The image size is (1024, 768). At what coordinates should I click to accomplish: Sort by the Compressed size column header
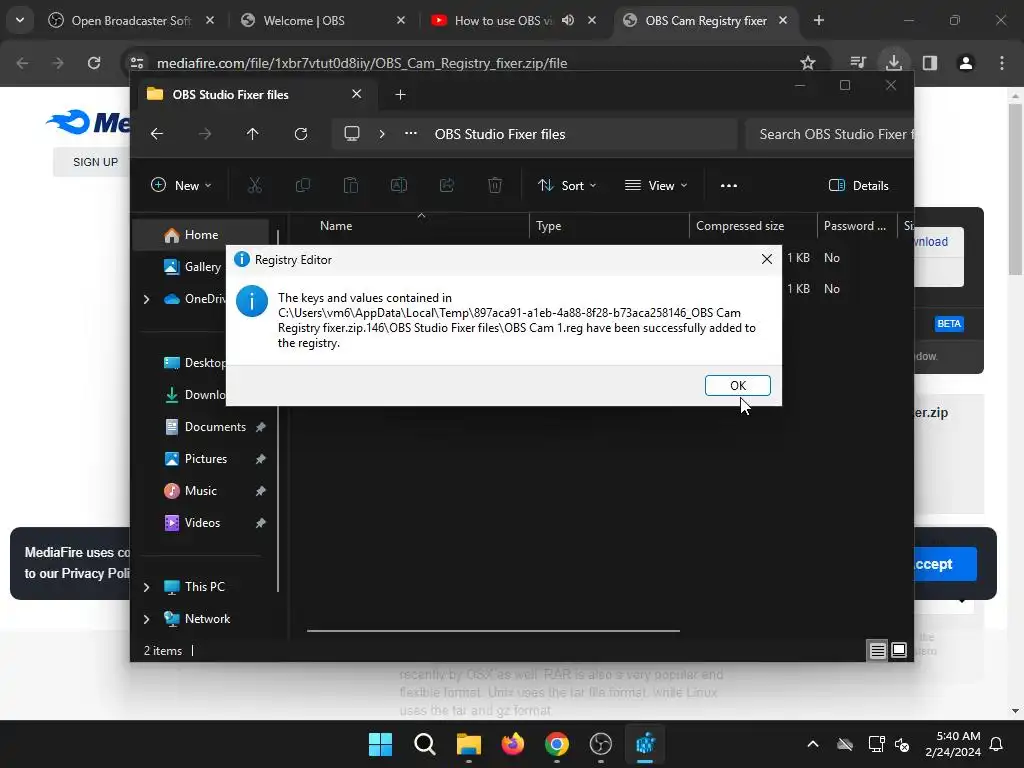coord(754,226)
